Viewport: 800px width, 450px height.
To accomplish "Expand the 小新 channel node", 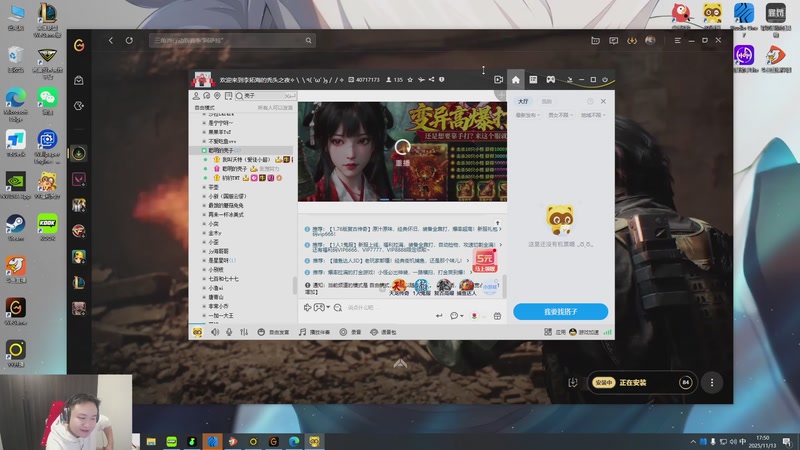I will [204, 196].
